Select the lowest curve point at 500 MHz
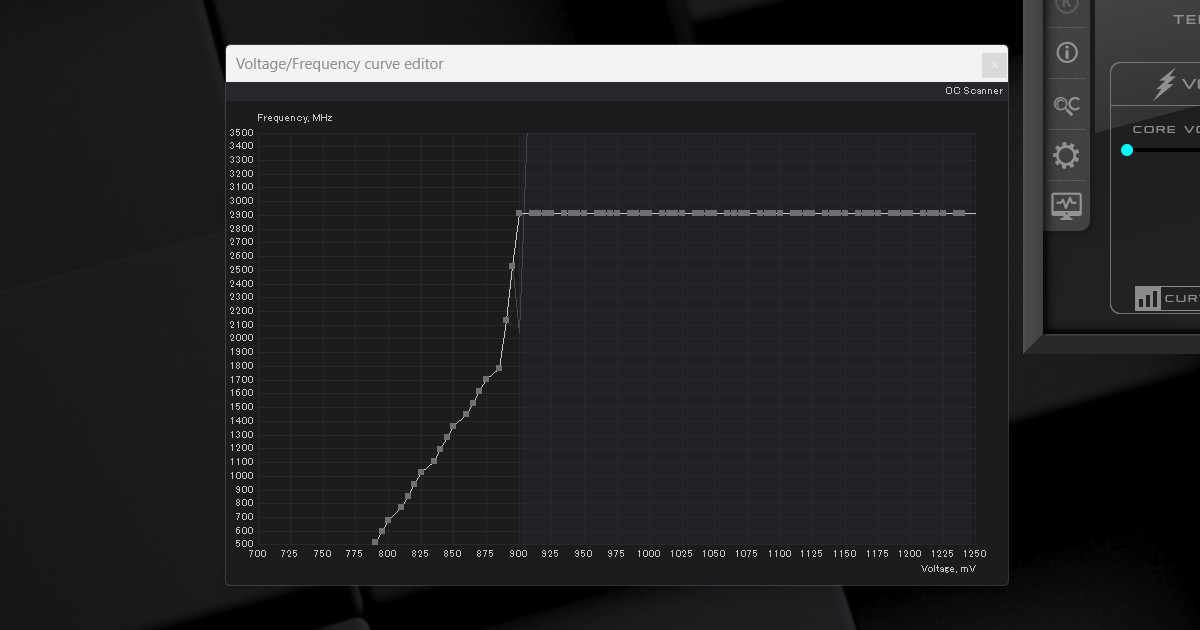 click(x=375, y=542)
